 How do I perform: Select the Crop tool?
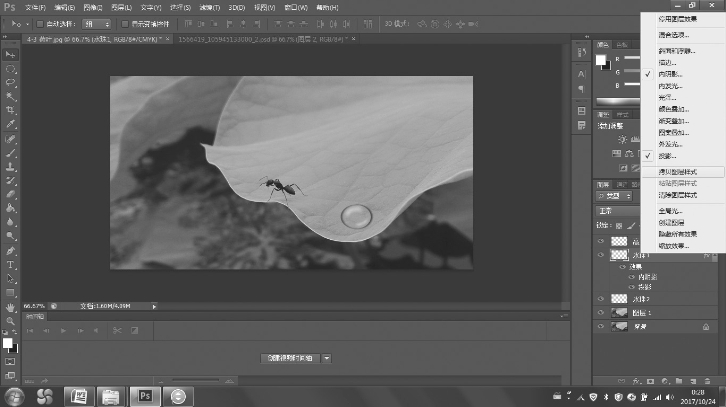10,109
